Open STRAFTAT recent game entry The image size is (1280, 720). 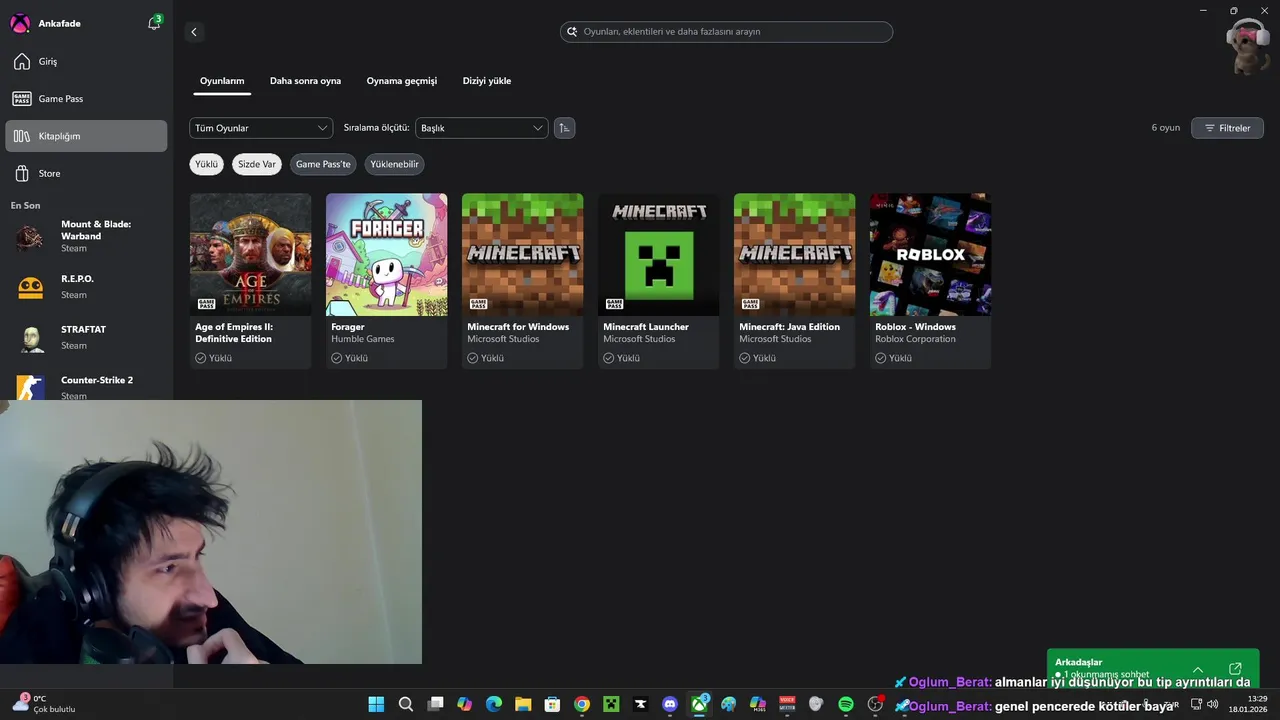86,338
